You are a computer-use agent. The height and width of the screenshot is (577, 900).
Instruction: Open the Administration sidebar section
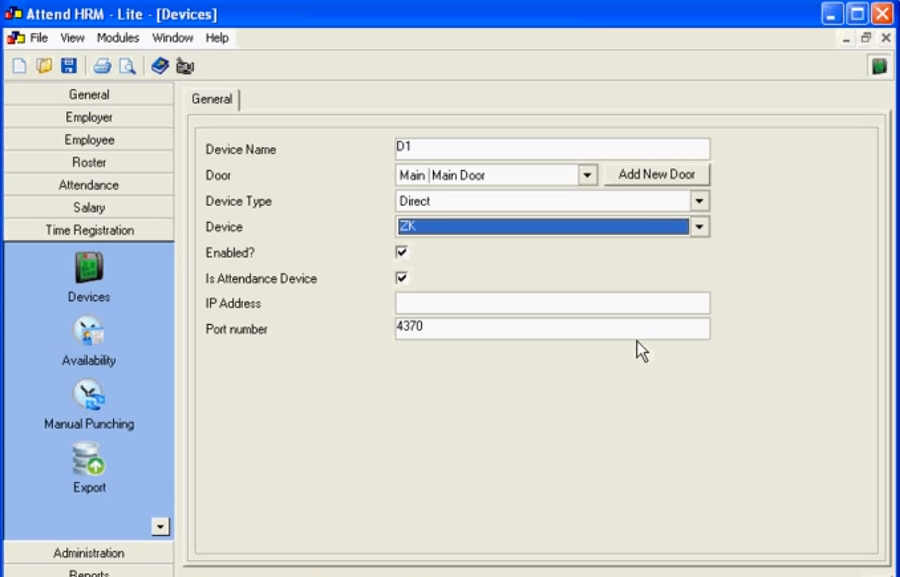point(89,553)
